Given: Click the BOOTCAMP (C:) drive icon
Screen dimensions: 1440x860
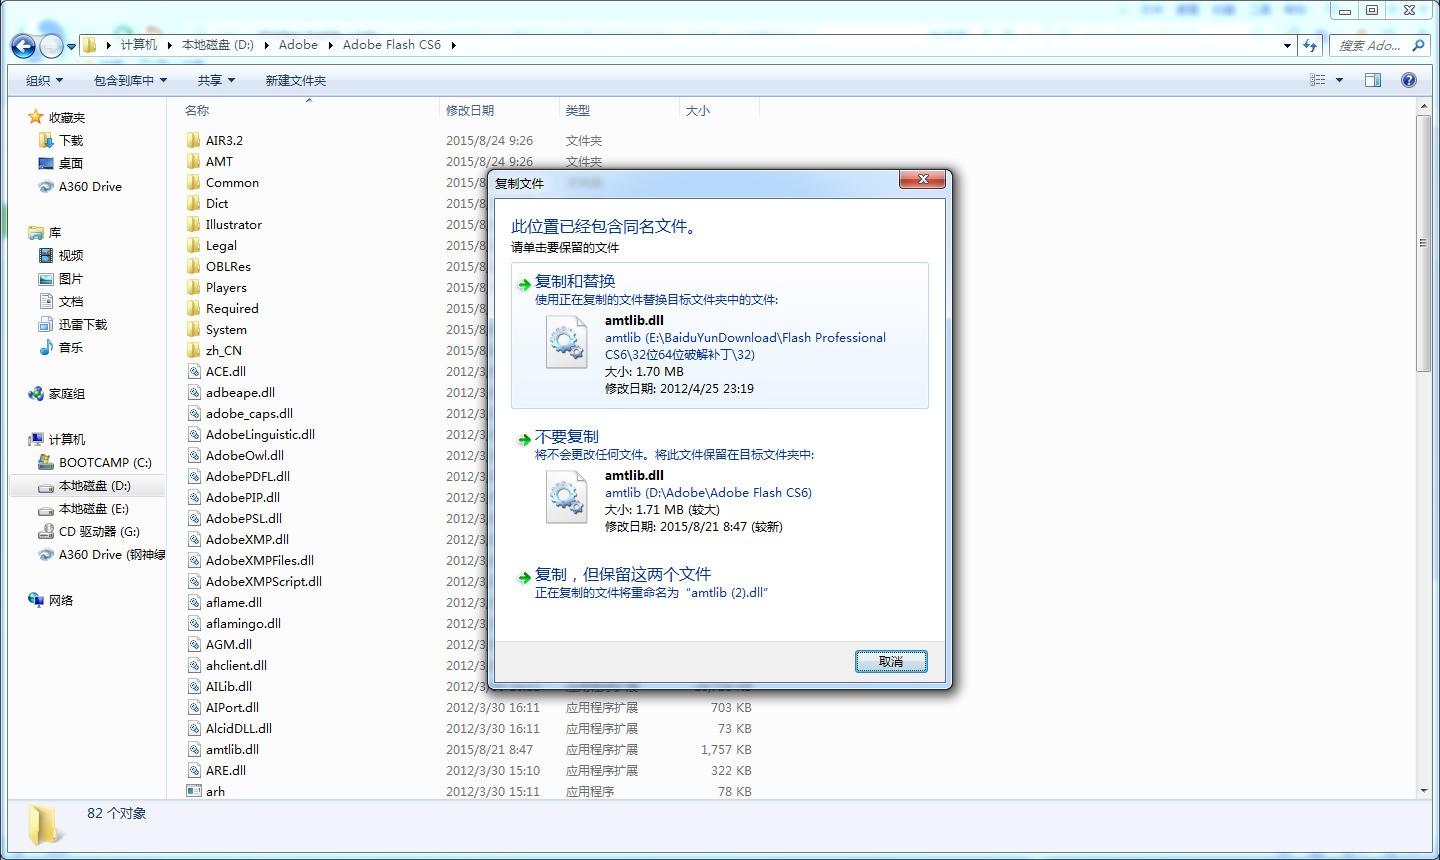Looking at the screenshot, I should click(x=45, y=463).
